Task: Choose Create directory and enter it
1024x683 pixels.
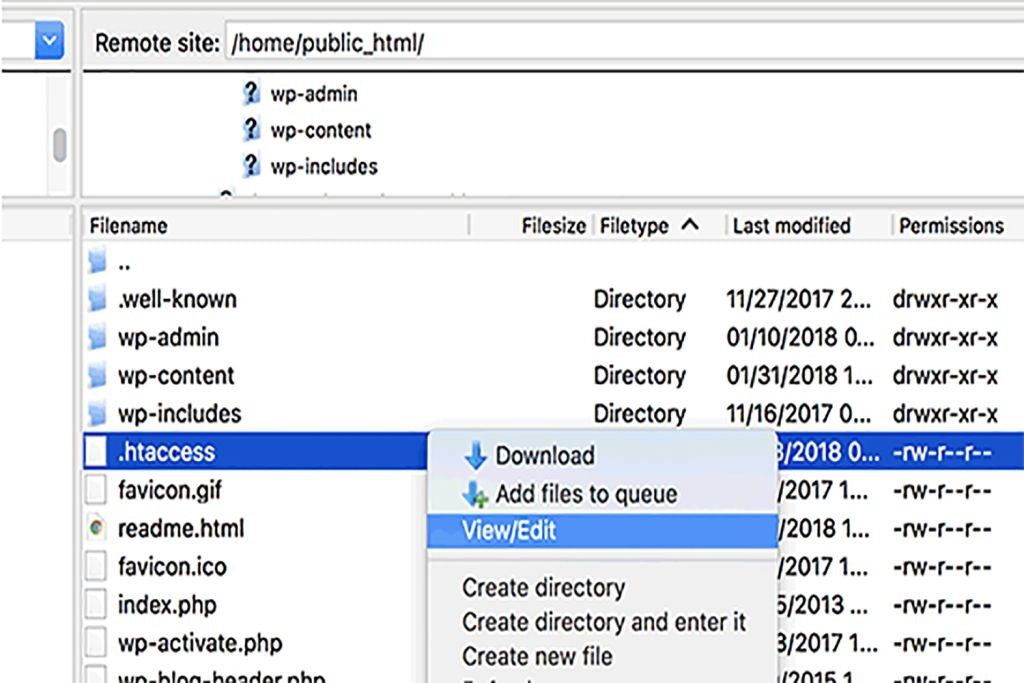Action: click(x=602, y=622)
